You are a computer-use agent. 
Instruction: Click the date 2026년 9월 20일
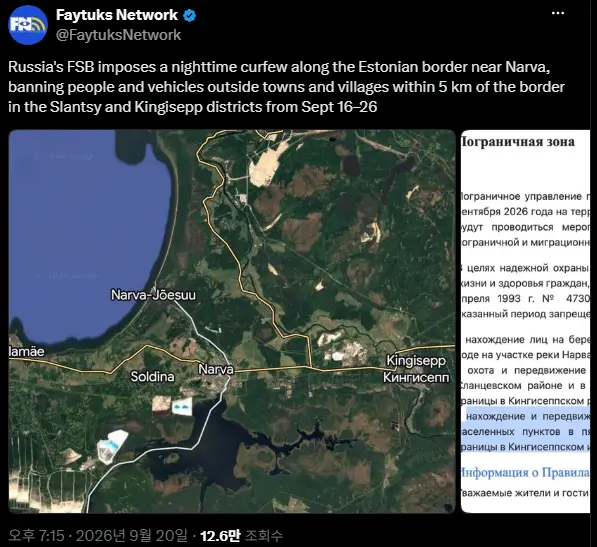pyautogui.click(x=131, y=536)
